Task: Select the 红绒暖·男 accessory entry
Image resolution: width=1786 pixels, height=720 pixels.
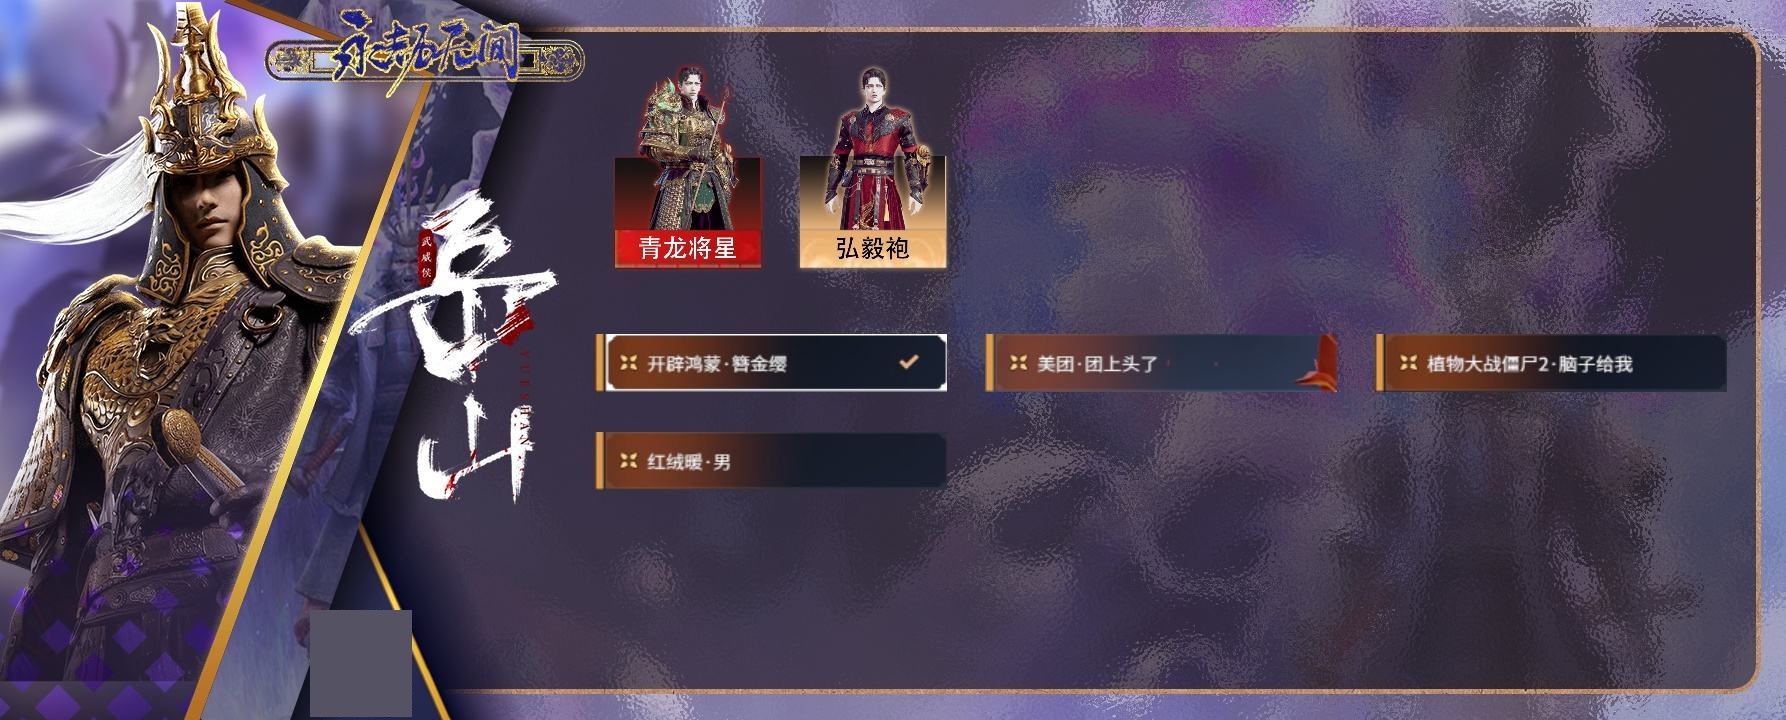Action: point(771,461)
